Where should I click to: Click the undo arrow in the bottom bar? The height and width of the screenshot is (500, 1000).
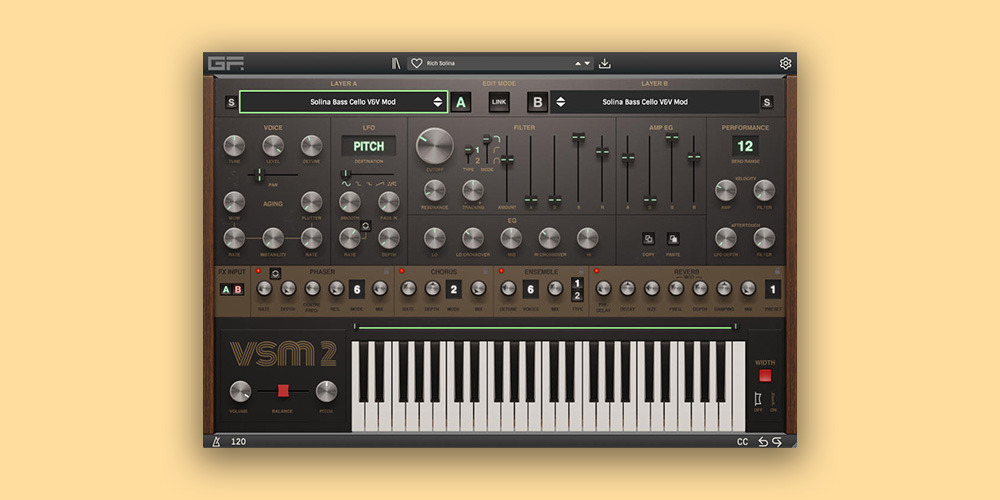tap(762, 441)
